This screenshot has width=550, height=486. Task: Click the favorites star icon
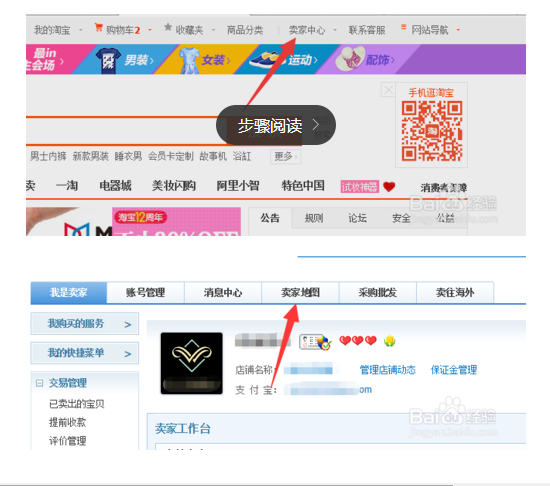pos(168,27)
